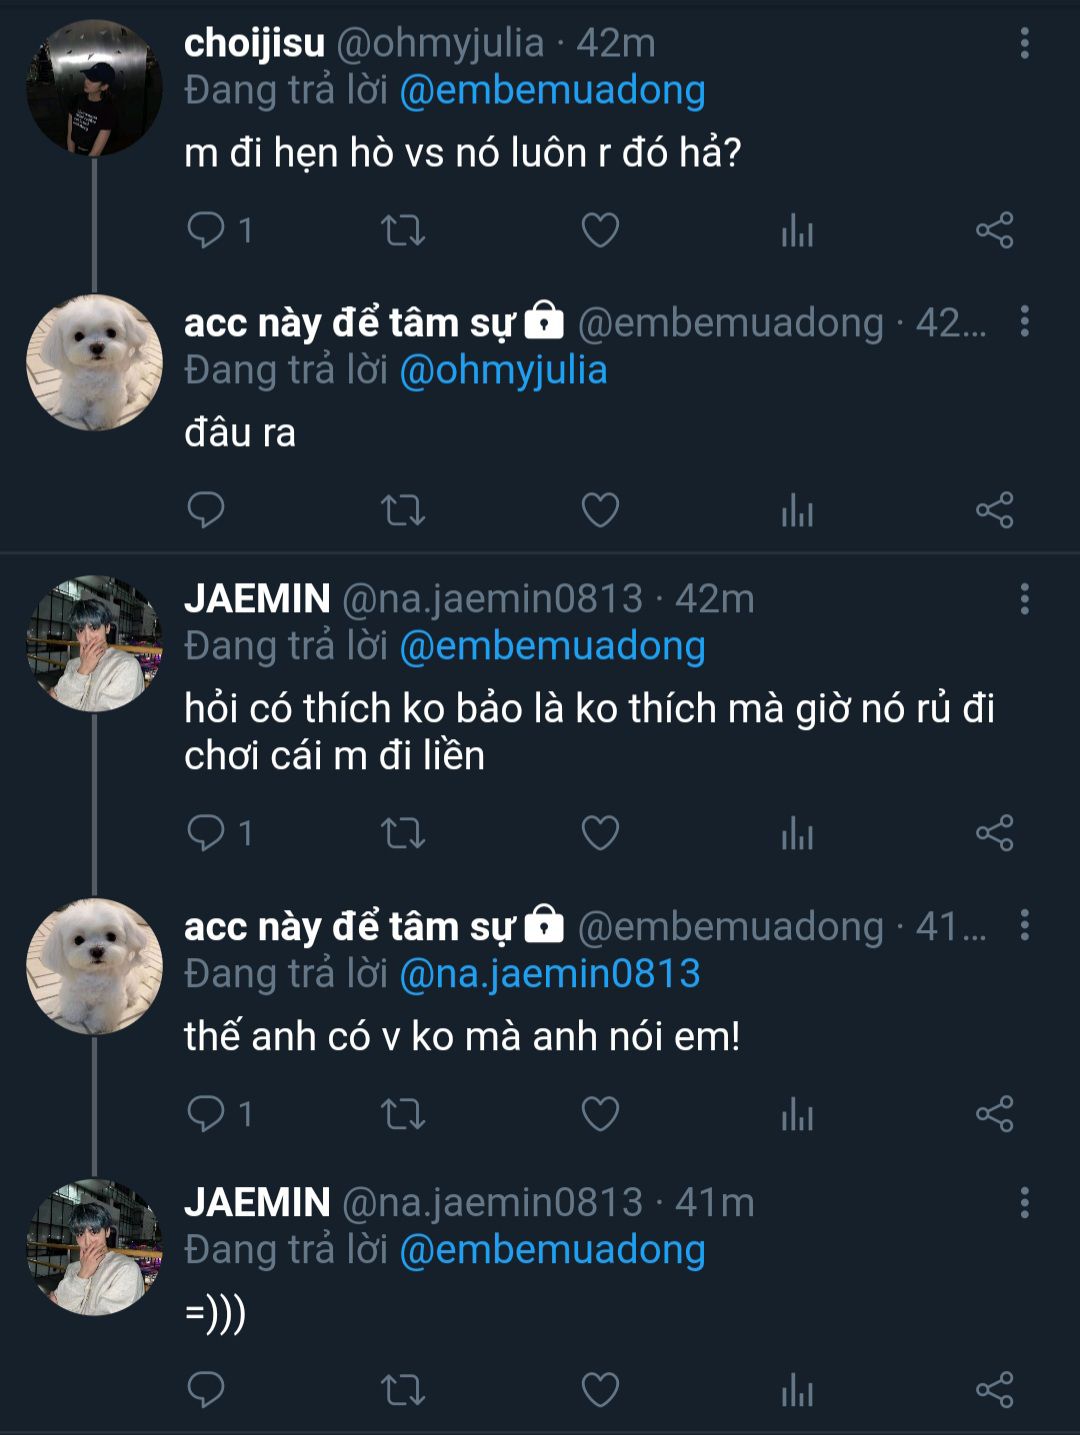Retweet choijisu's tweet
Image resolution: width=1080 pixels, height=1435 pixels.
click(403, 231)
